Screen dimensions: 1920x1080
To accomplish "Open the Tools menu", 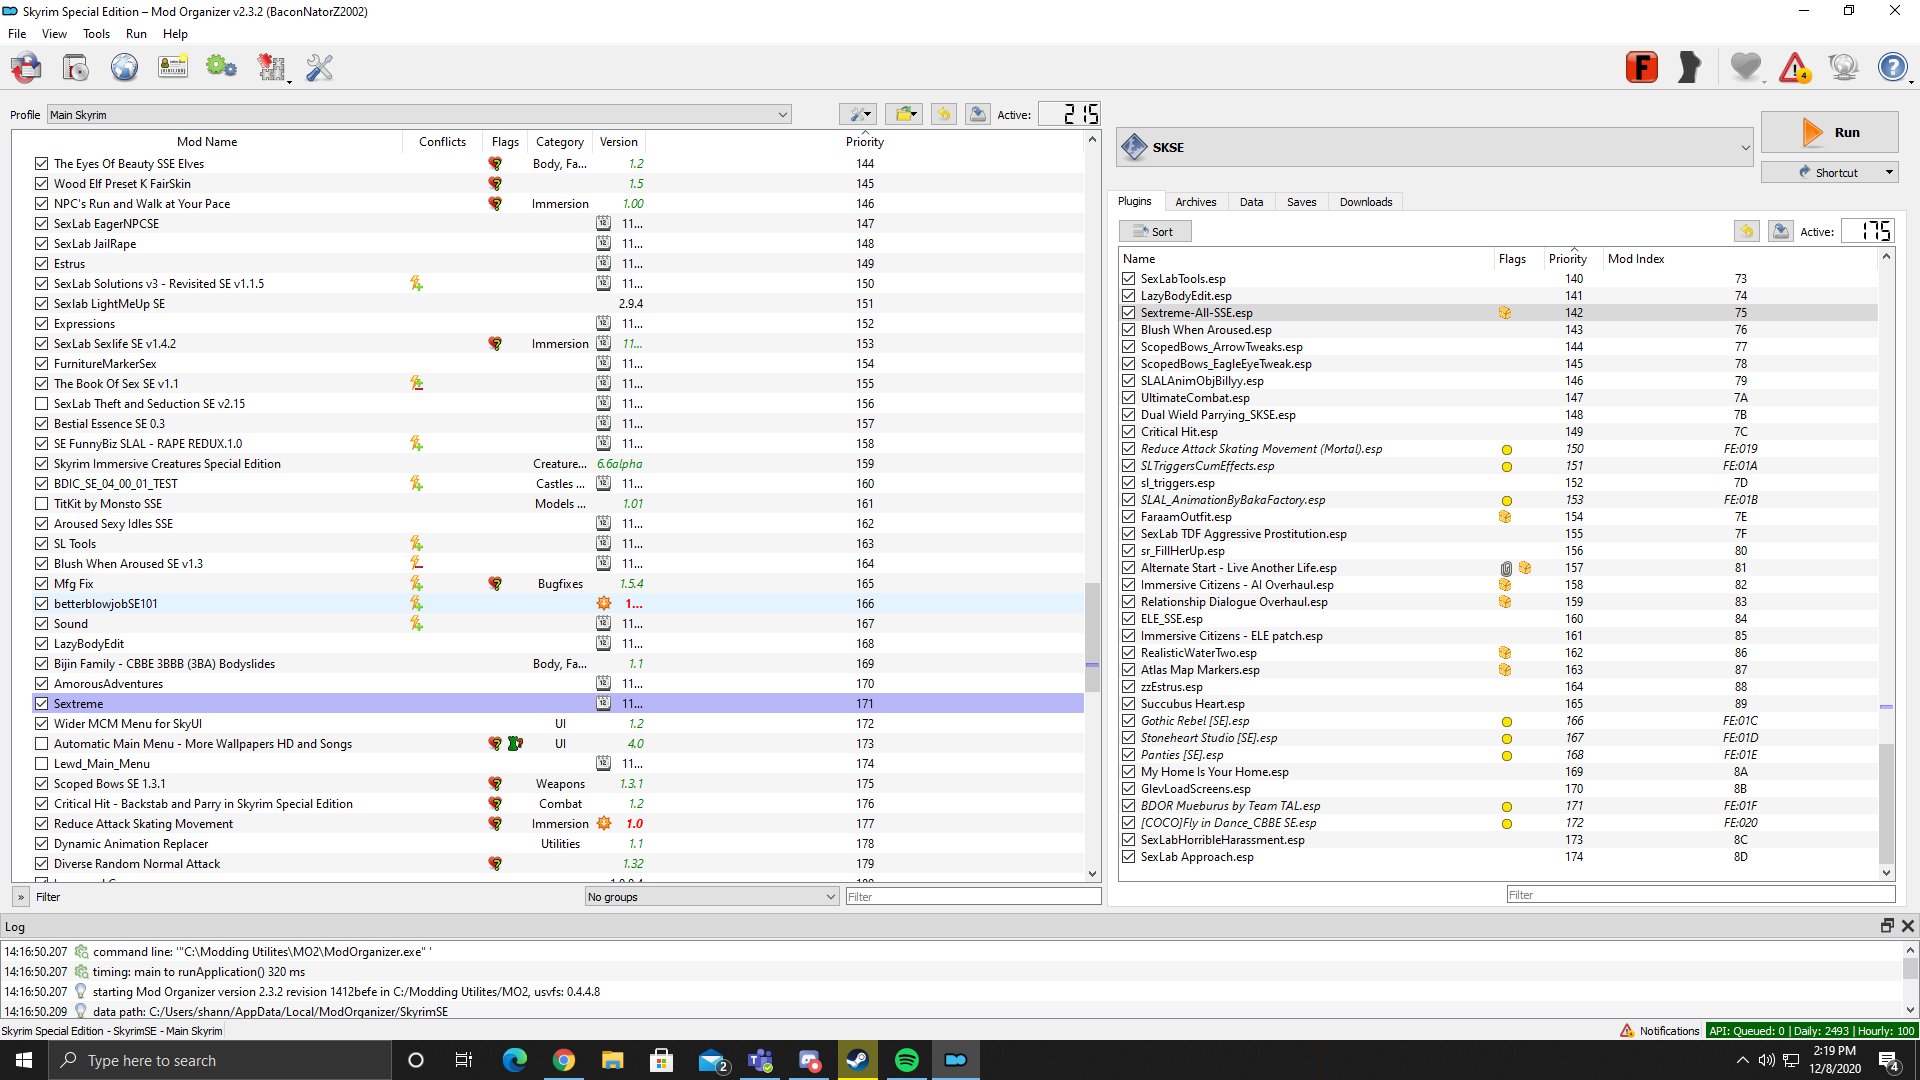I will (x=97, y=34).
